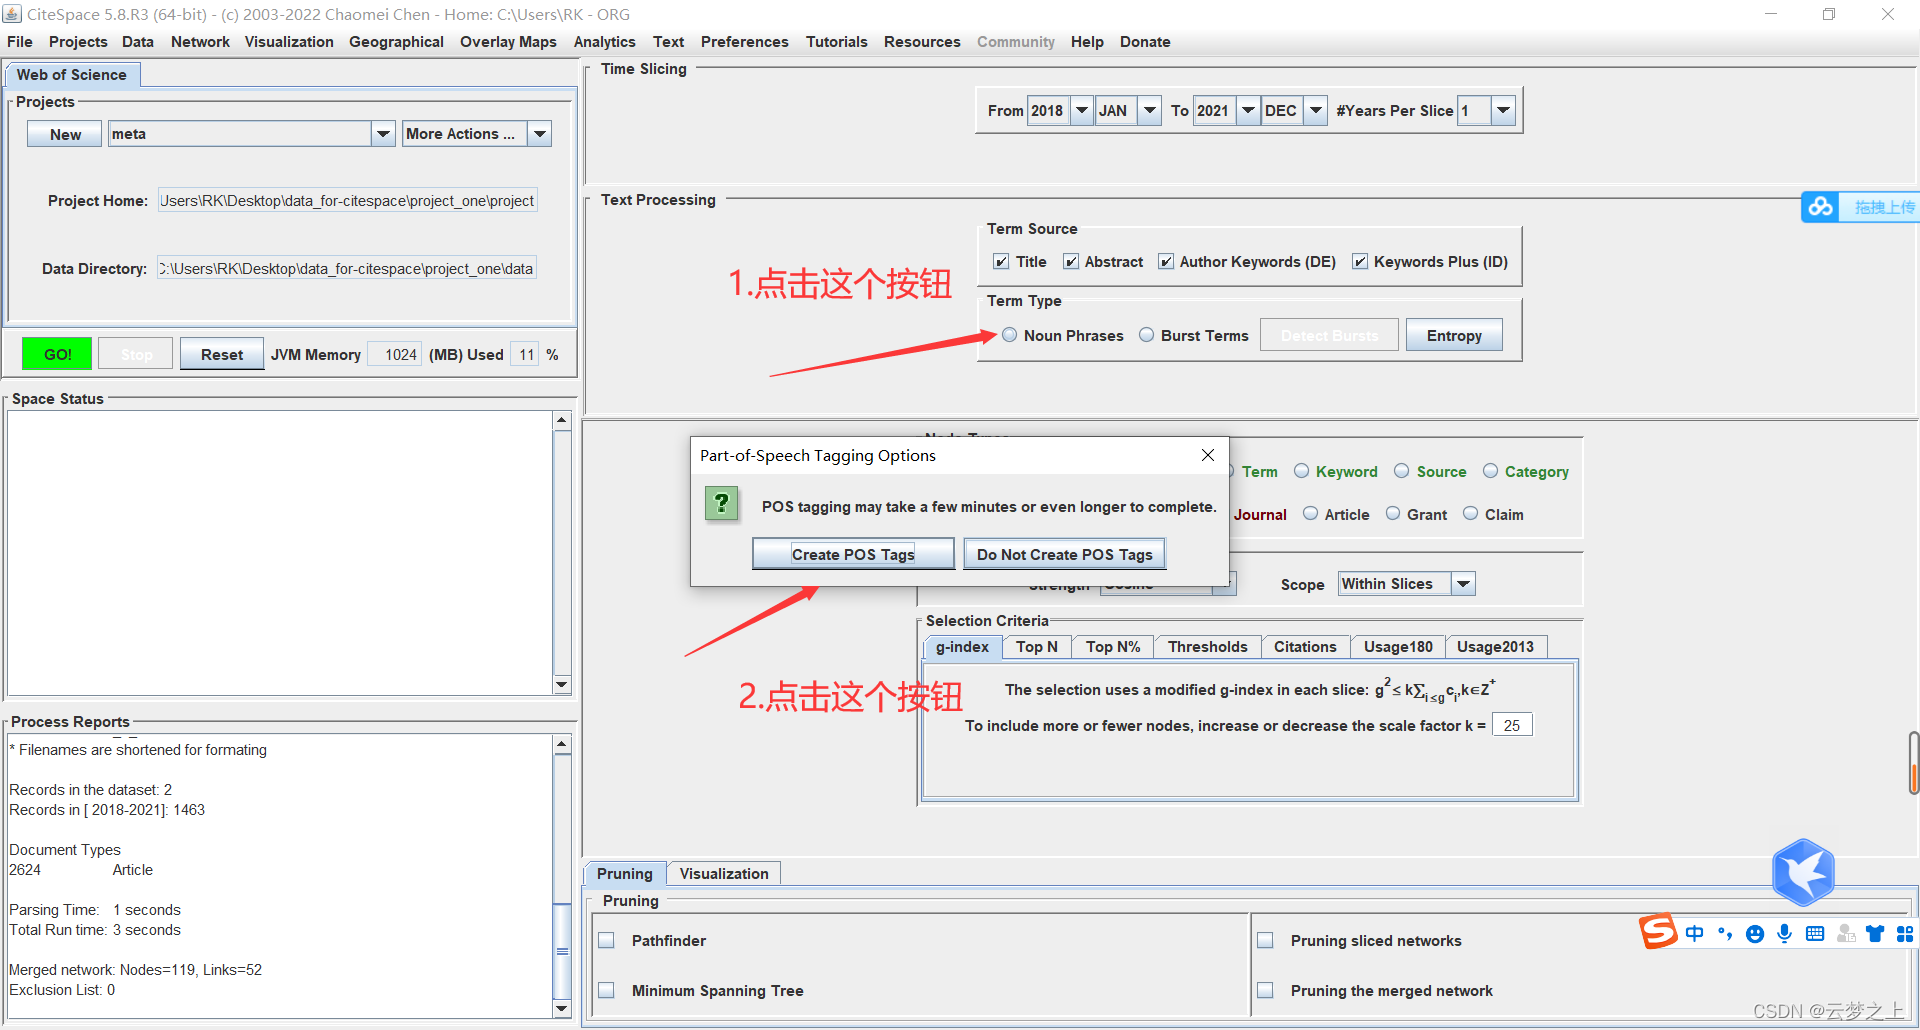Open IME toolbox grid icon
Image resolution: width=1920 pixels, height=1030 pixels.
pyautogui.click(x=1904, y=933)
